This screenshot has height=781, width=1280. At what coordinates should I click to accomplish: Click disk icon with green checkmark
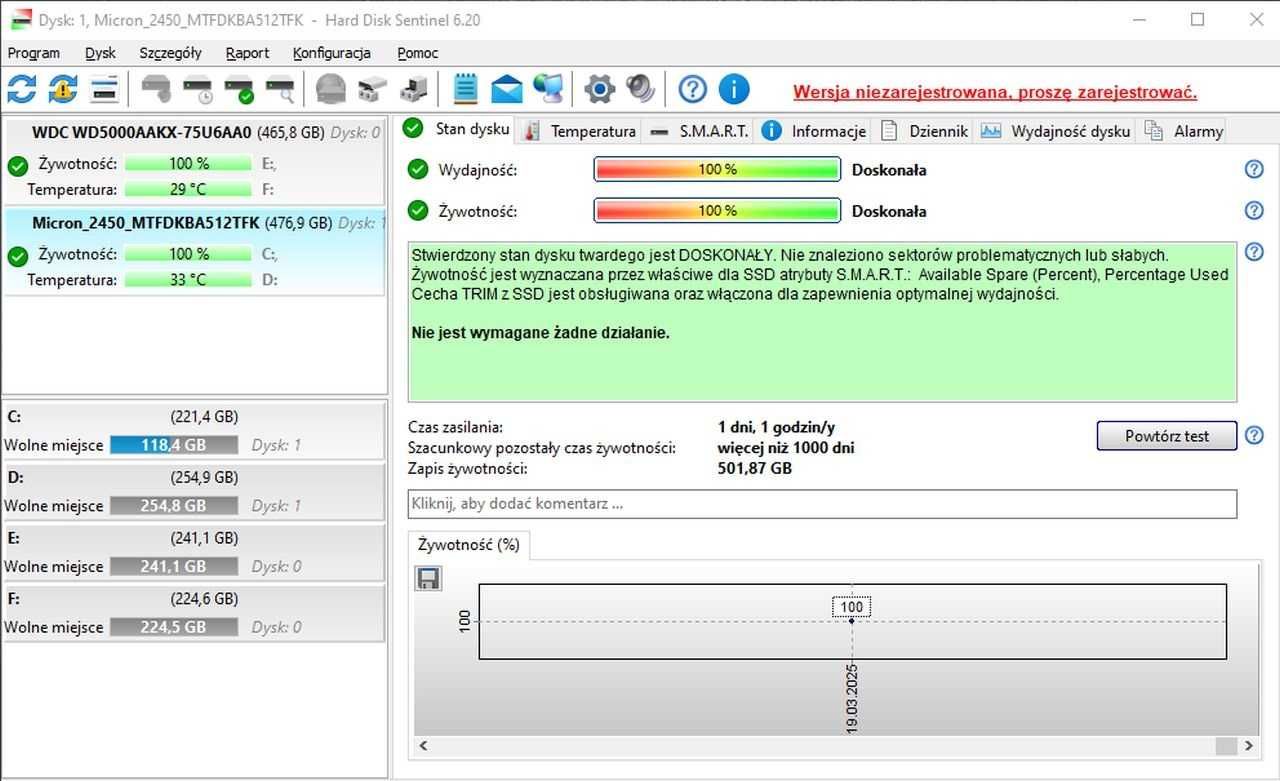point(239,89)
